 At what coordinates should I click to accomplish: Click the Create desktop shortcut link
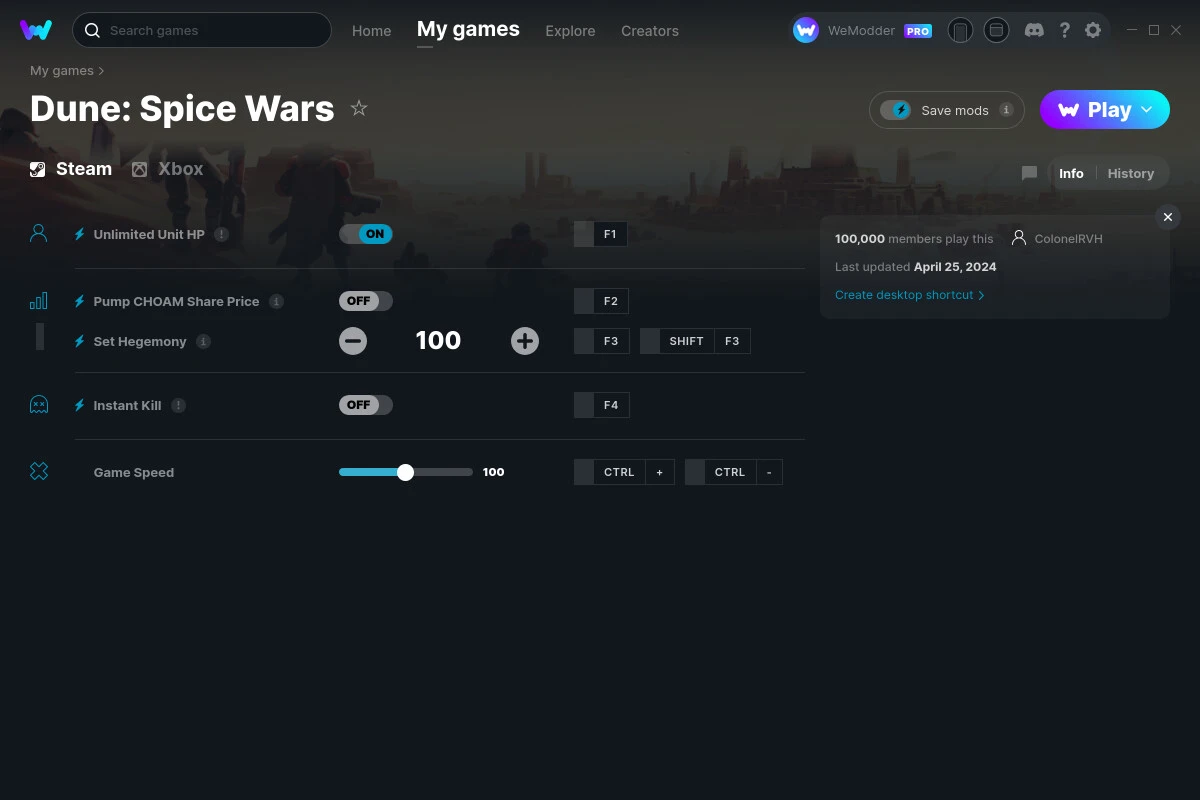(903, 295)
